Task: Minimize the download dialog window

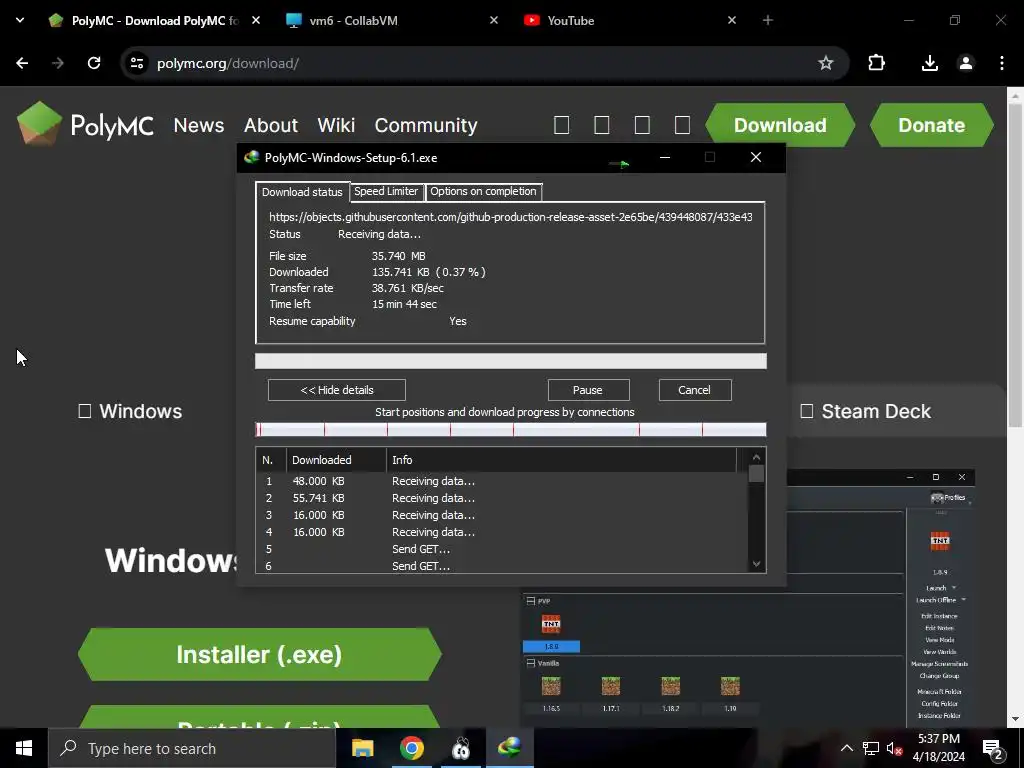Action: pos(665,157)
